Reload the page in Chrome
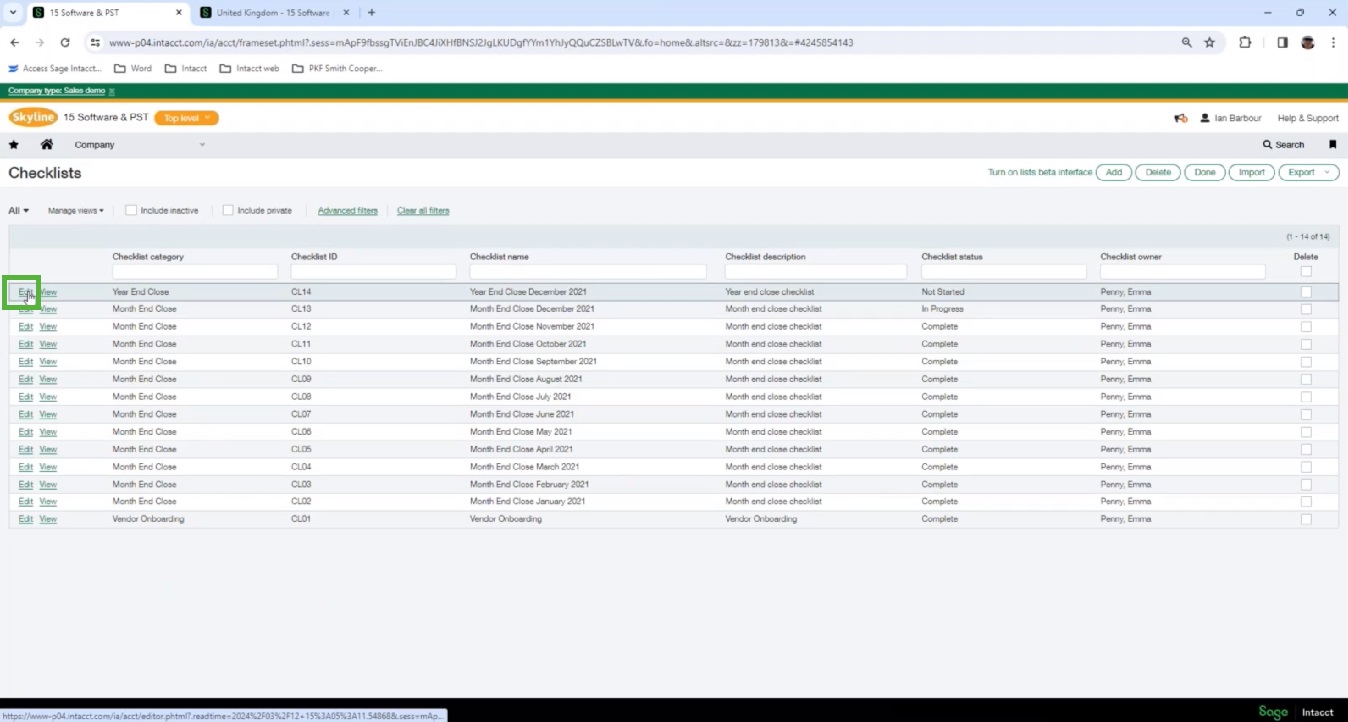The width and height of the screenshot is (1348, 722). pos(65,43)
